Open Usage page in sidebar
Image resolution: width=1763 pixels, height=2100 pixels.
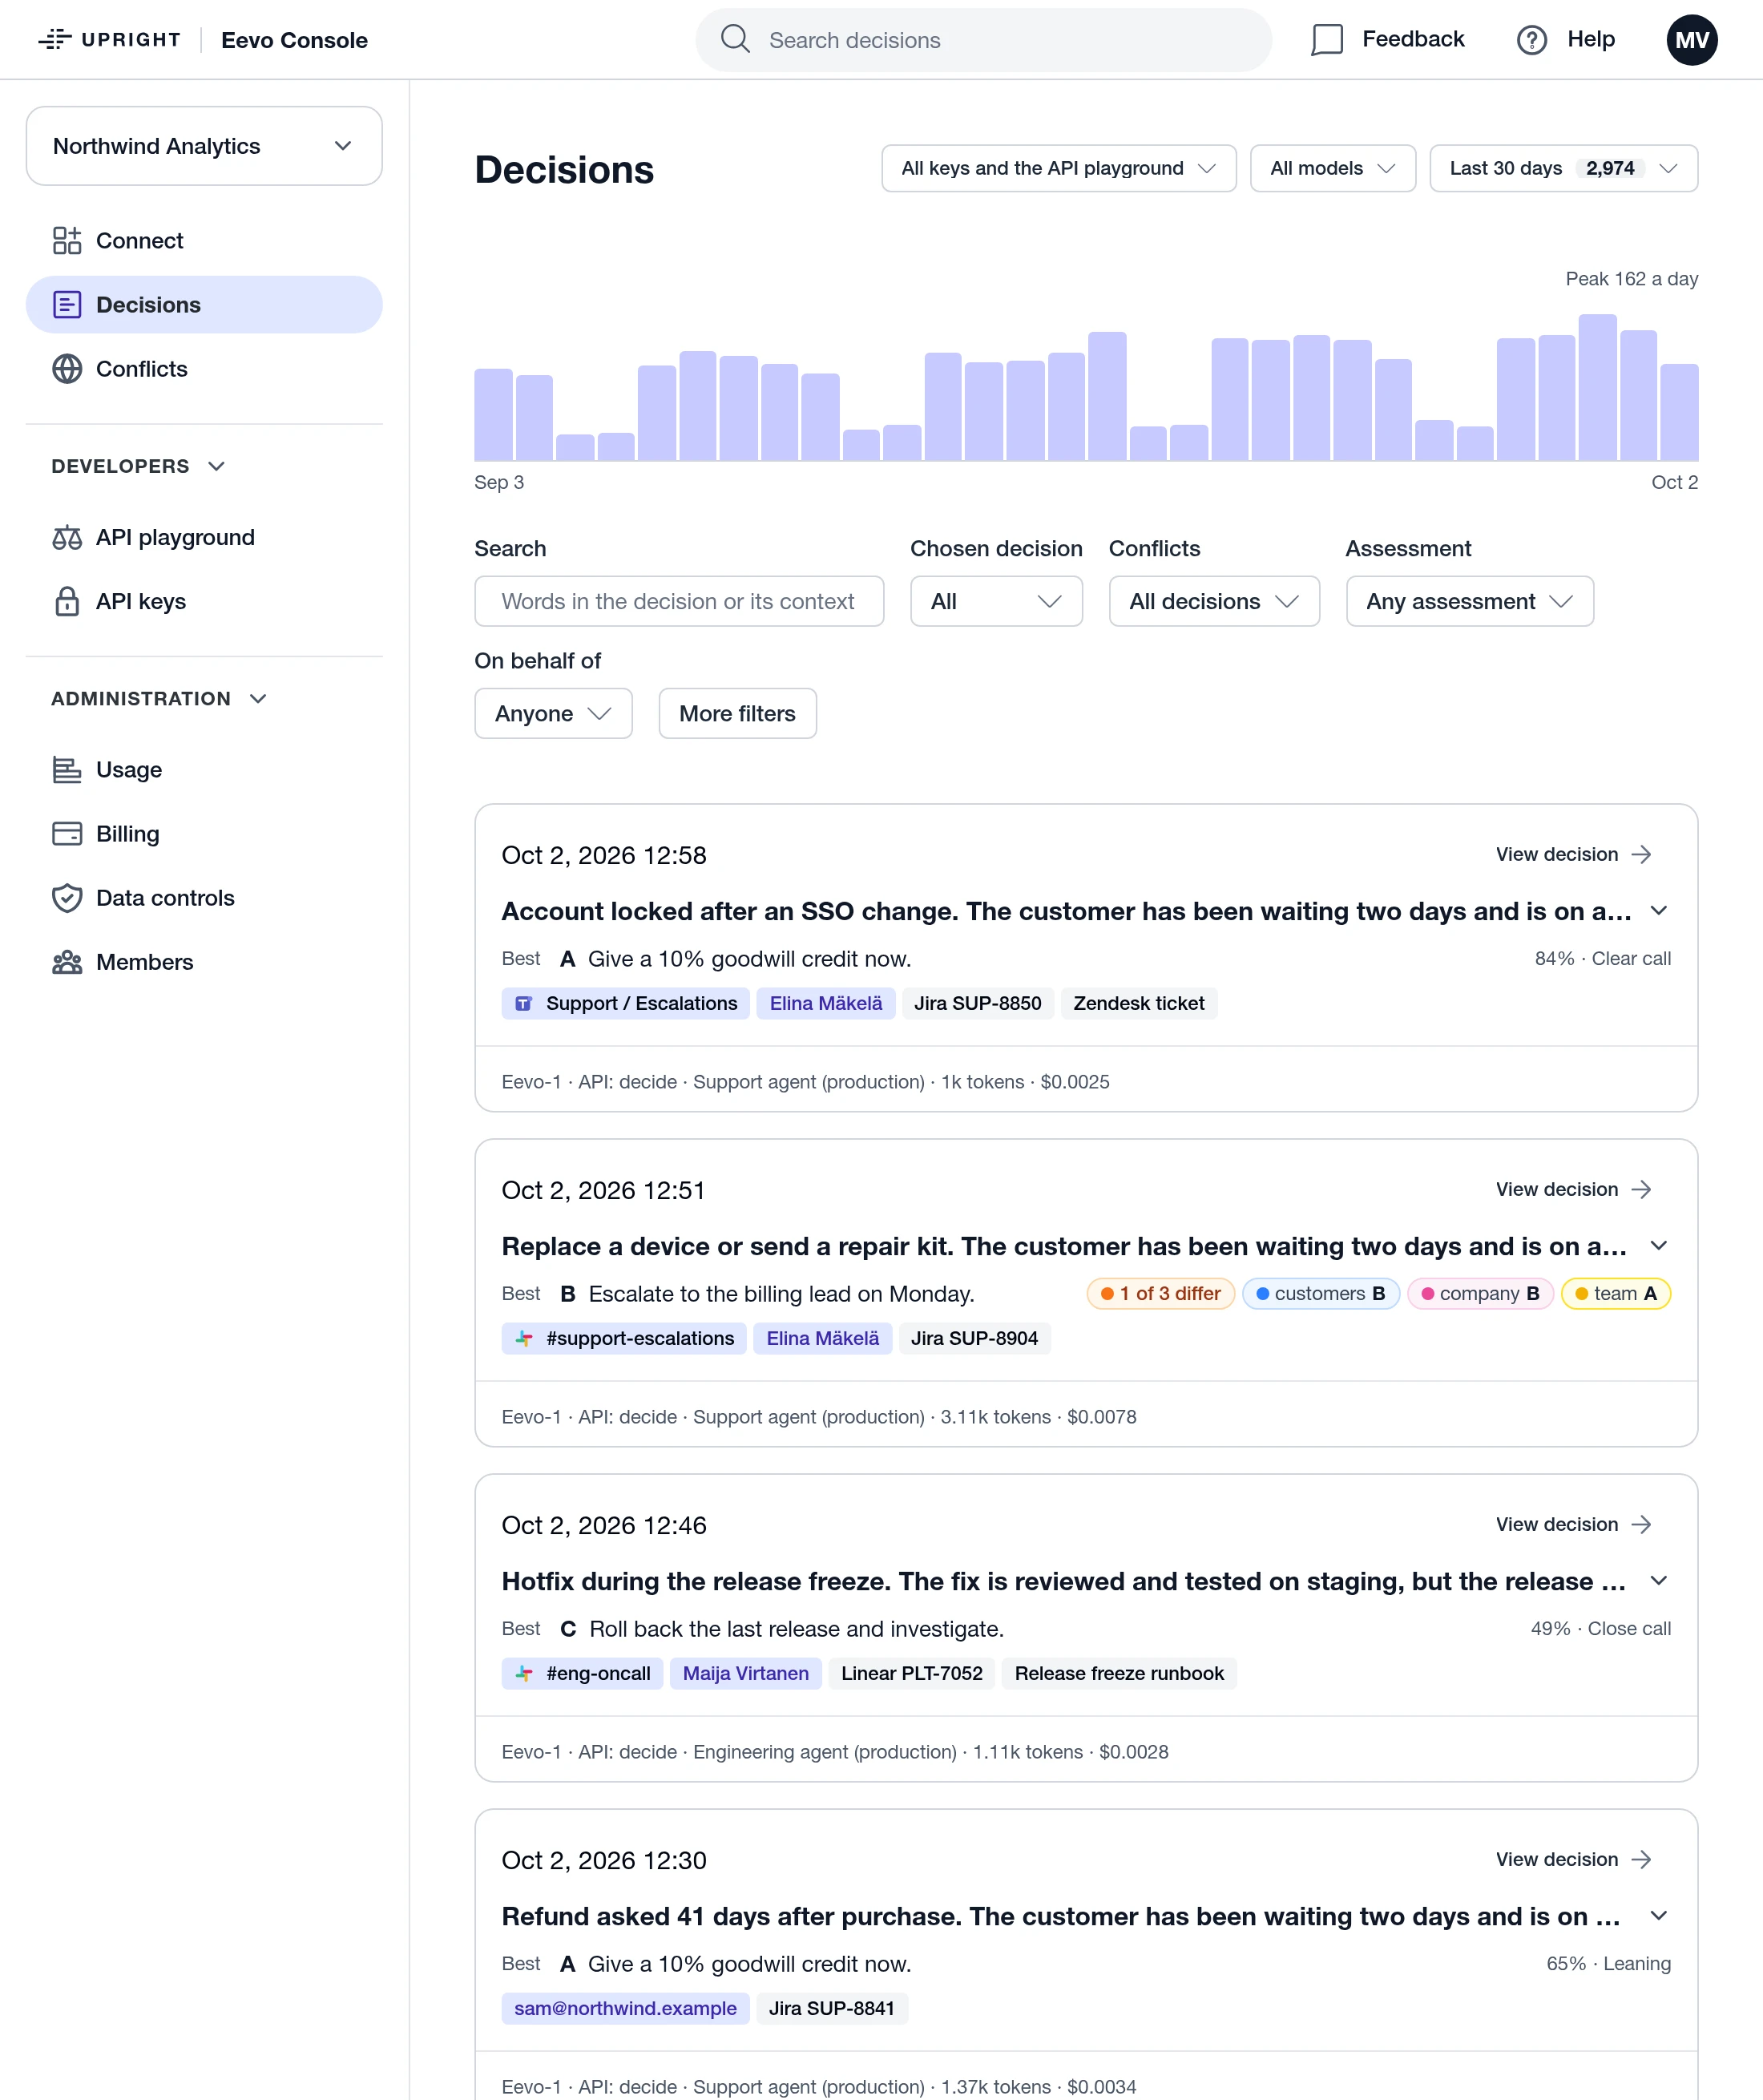click(204, 769)
